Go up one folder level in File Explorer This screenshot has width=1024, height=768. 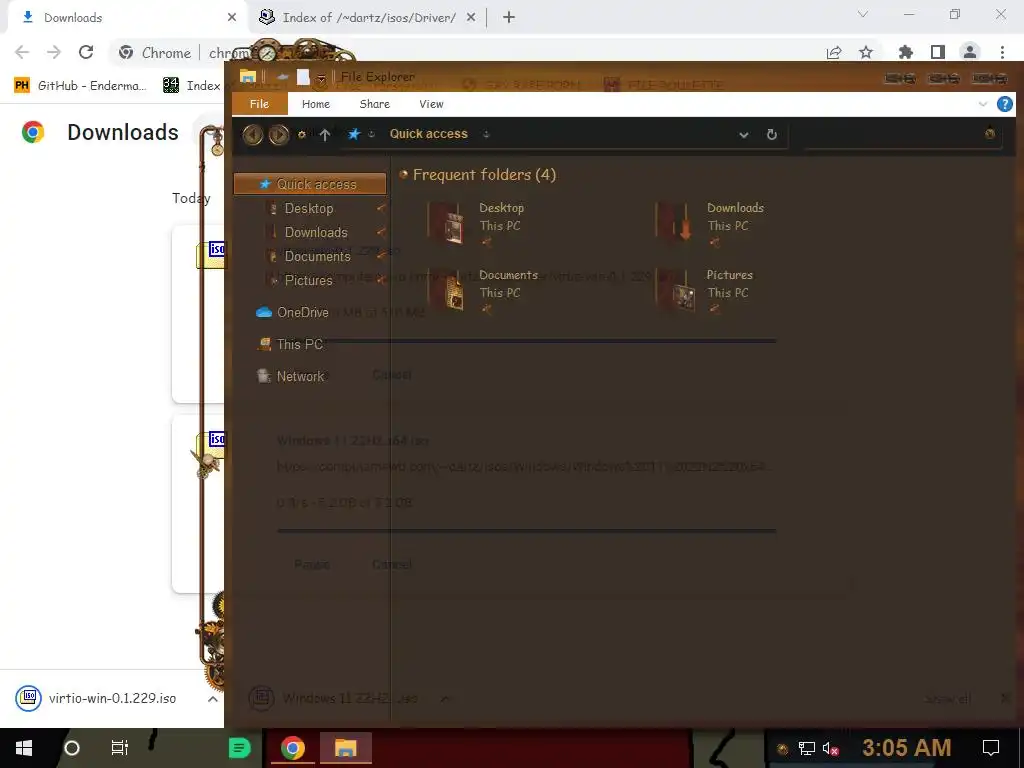pyautogui.click(x=325, y=135)
